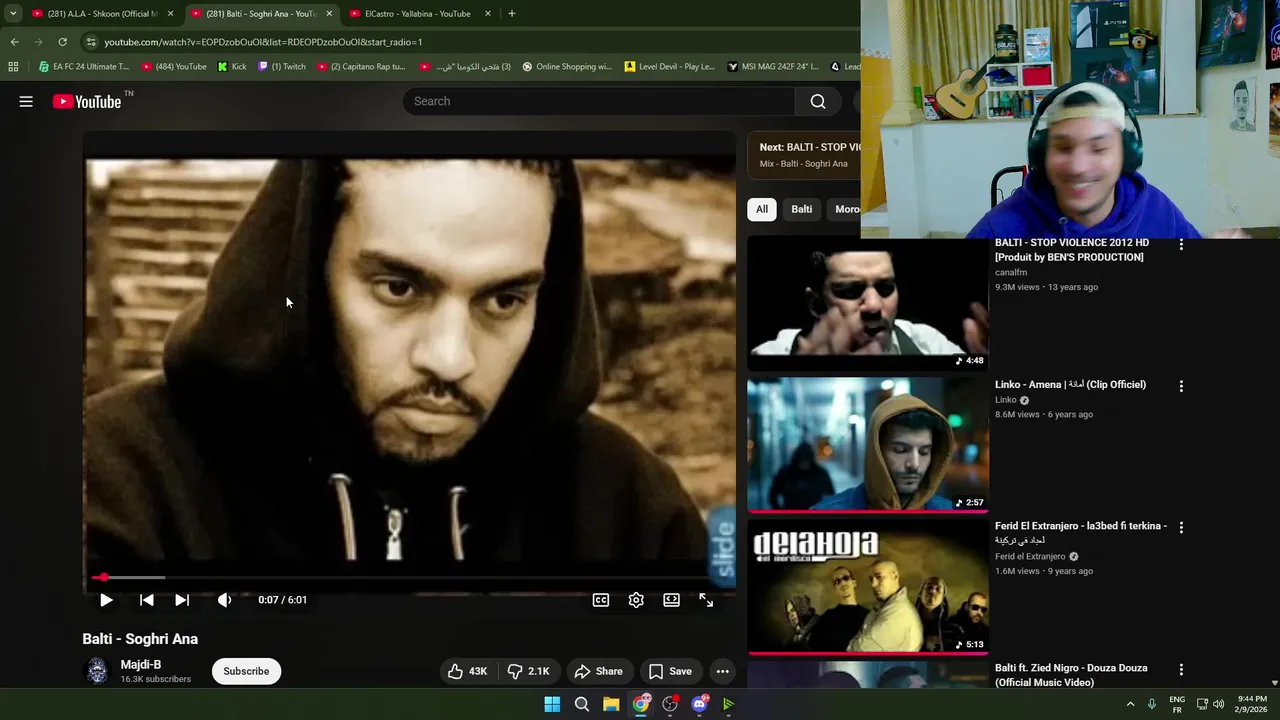Open the MSI MAG 242F bookmark
1280x720 pixels.
tap(773, 67)
